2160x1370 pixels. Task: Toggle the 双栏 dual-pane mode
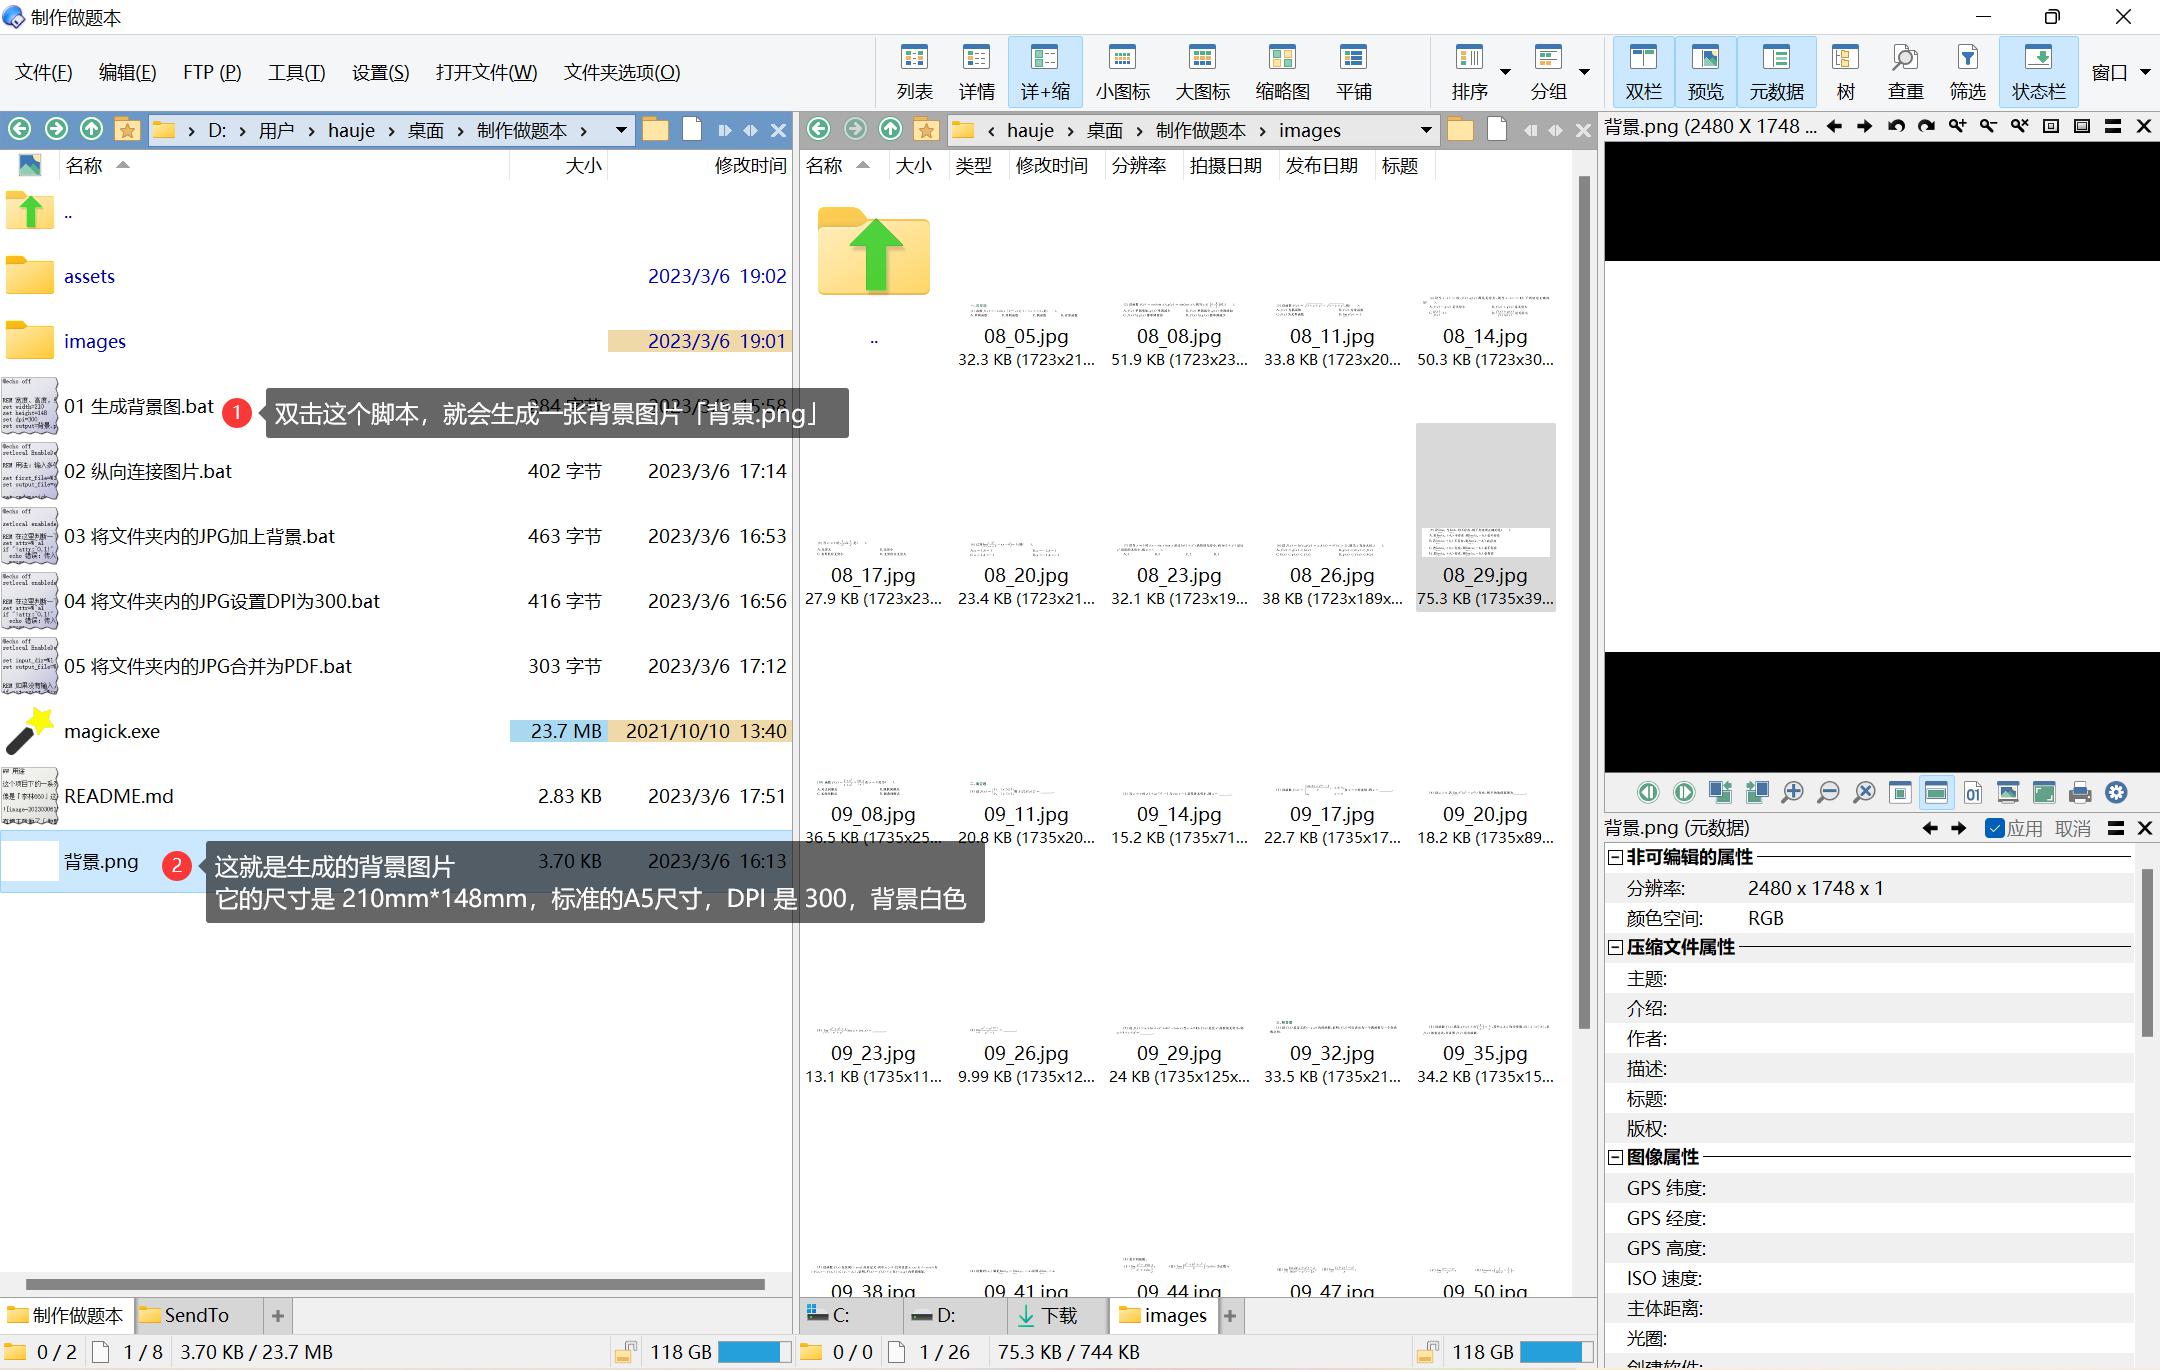click(1643, 72)
